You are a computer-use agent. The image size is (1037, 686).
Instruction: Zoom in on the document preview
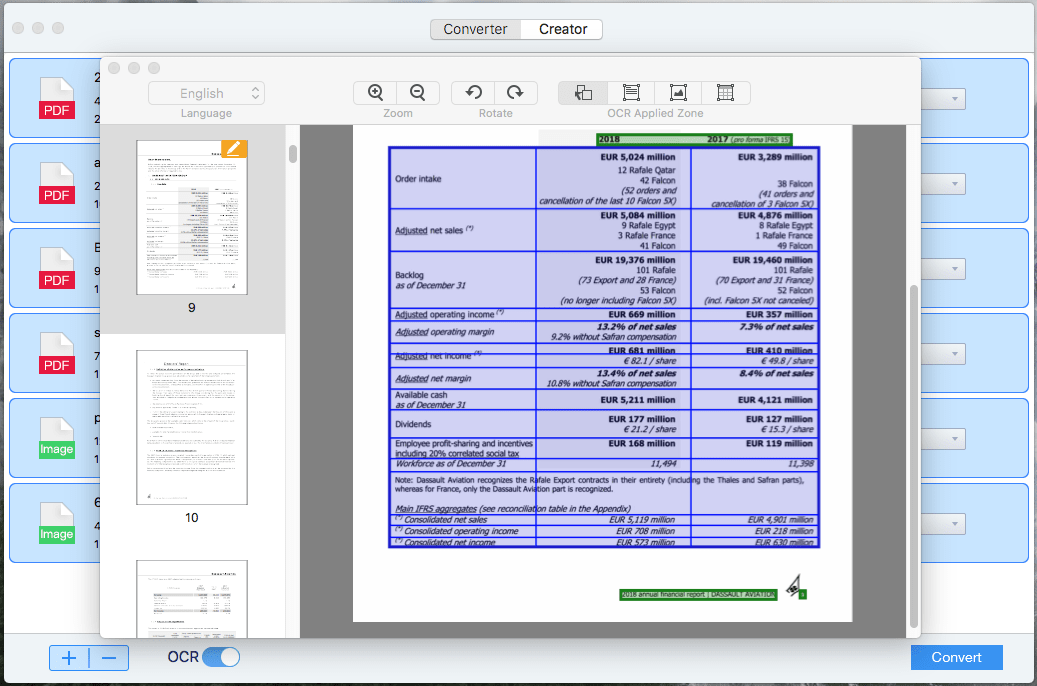374,92
